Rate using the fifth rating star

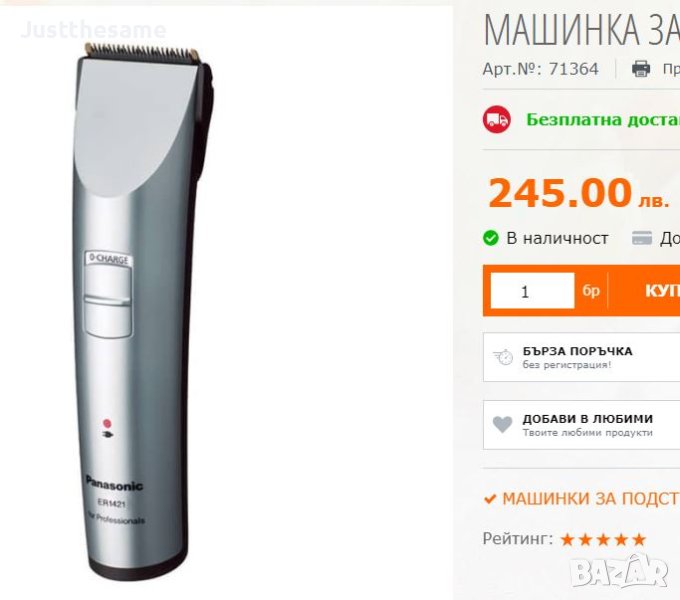tap(639, 540)
